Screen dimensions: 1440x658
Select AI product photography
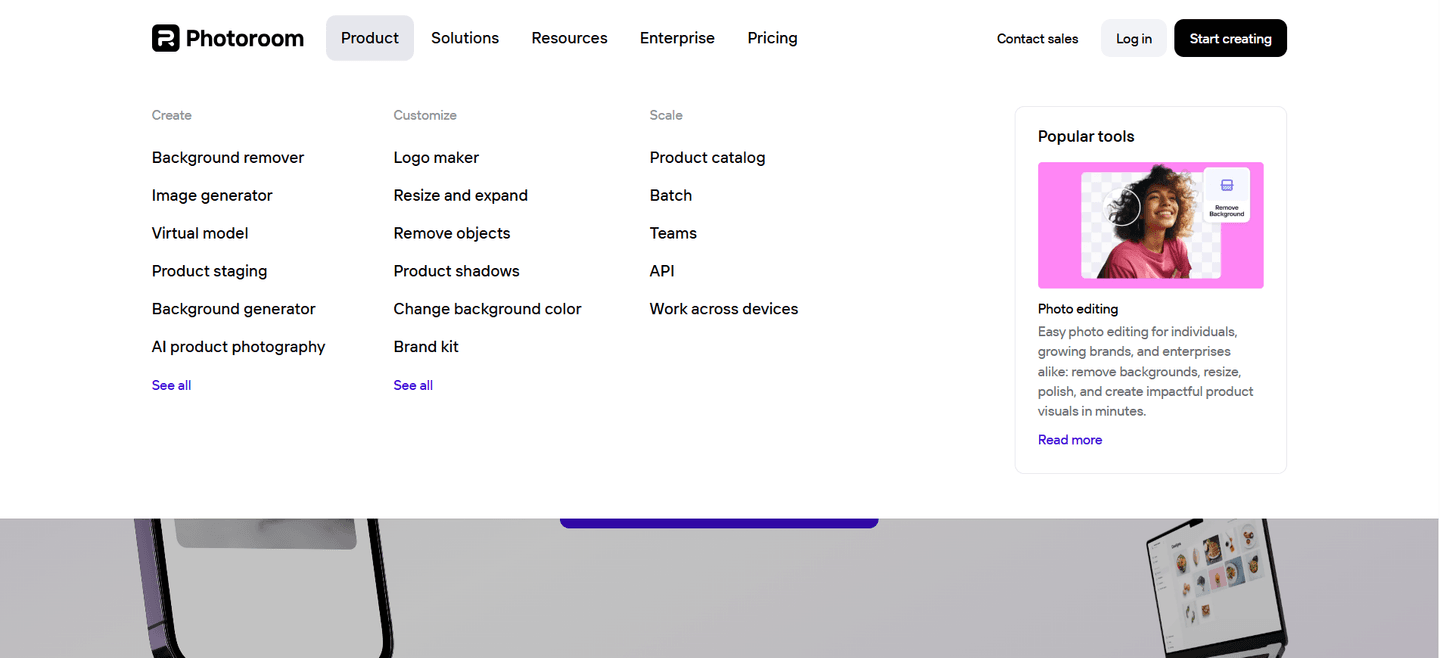(238, 347)
